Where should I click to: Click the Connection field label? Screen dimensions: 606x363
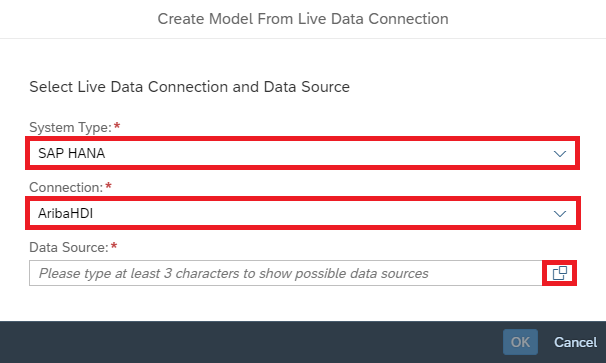click(66, 187)
